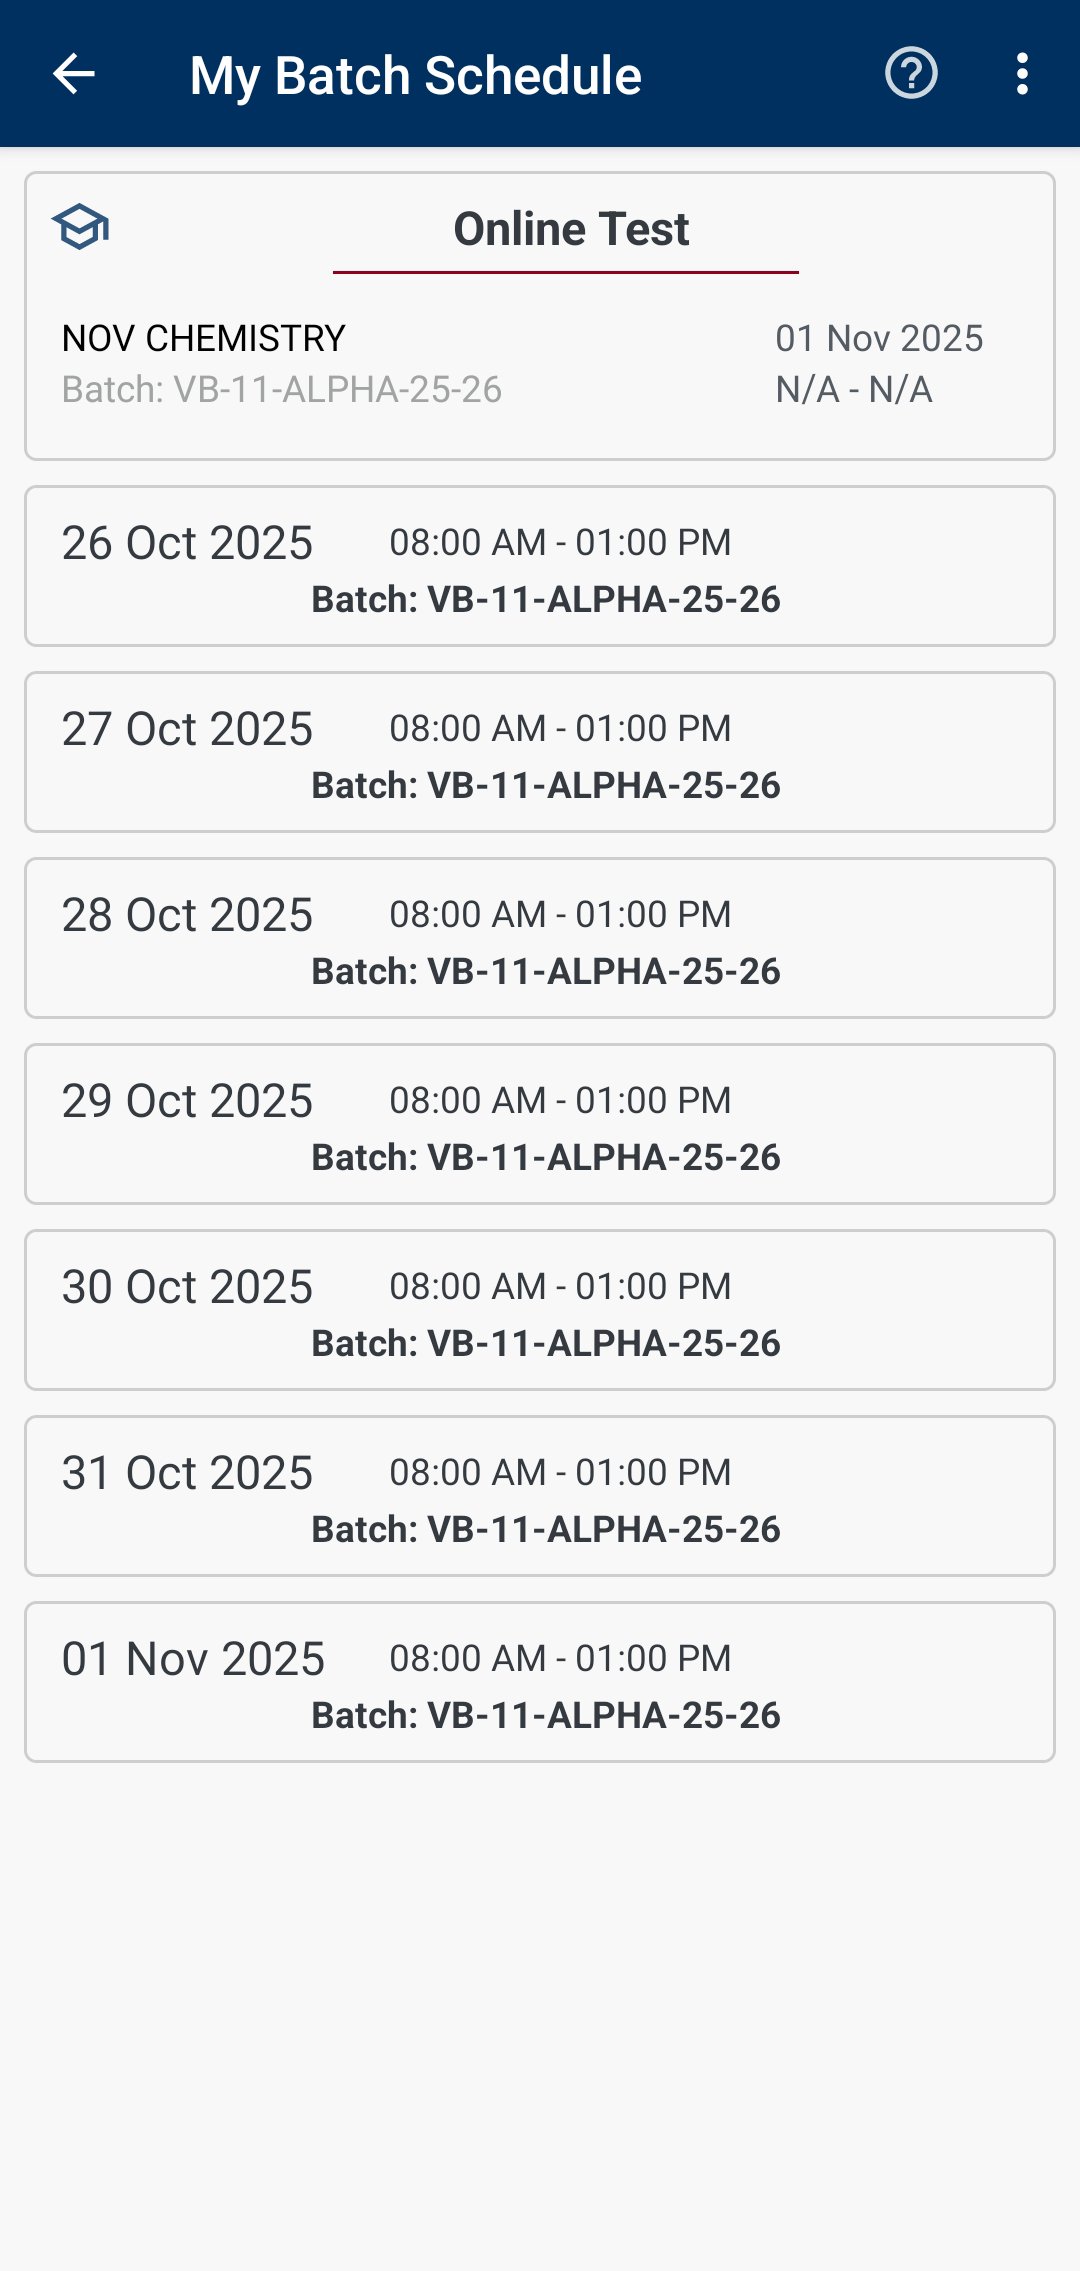Screen dimensions: 1080x2271
Task: Select the 29 Oct 2025 date text
Action: pyautogui.click(x=187, y=1101)
